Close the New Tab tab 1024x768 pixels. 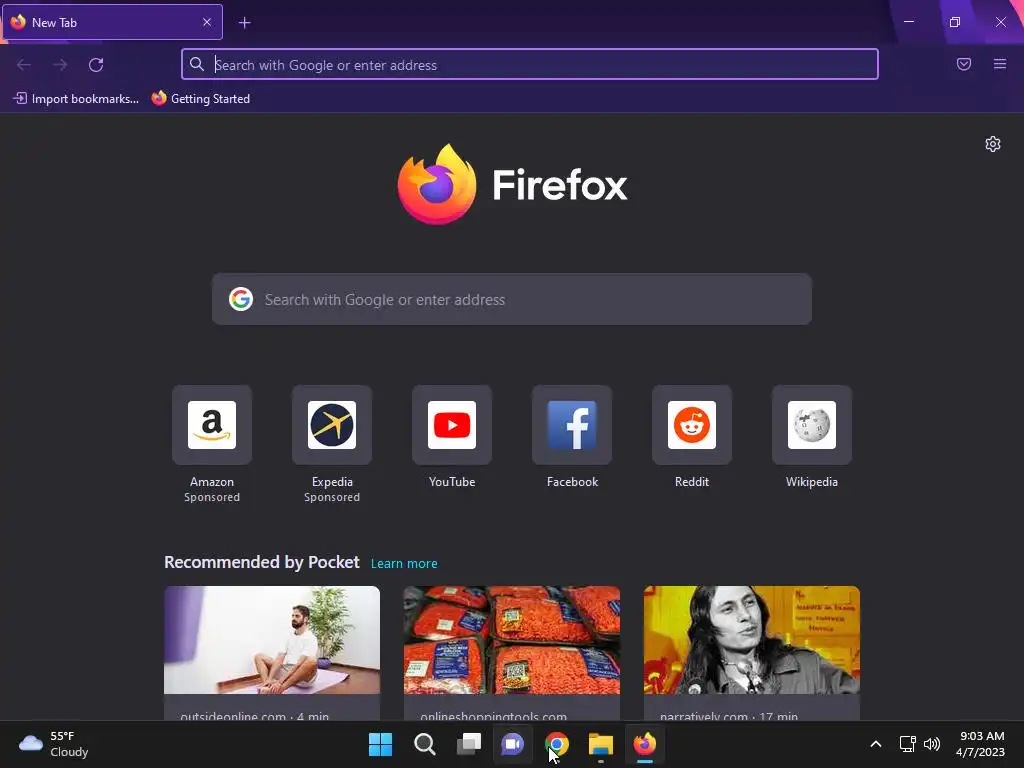pos(207,22)
